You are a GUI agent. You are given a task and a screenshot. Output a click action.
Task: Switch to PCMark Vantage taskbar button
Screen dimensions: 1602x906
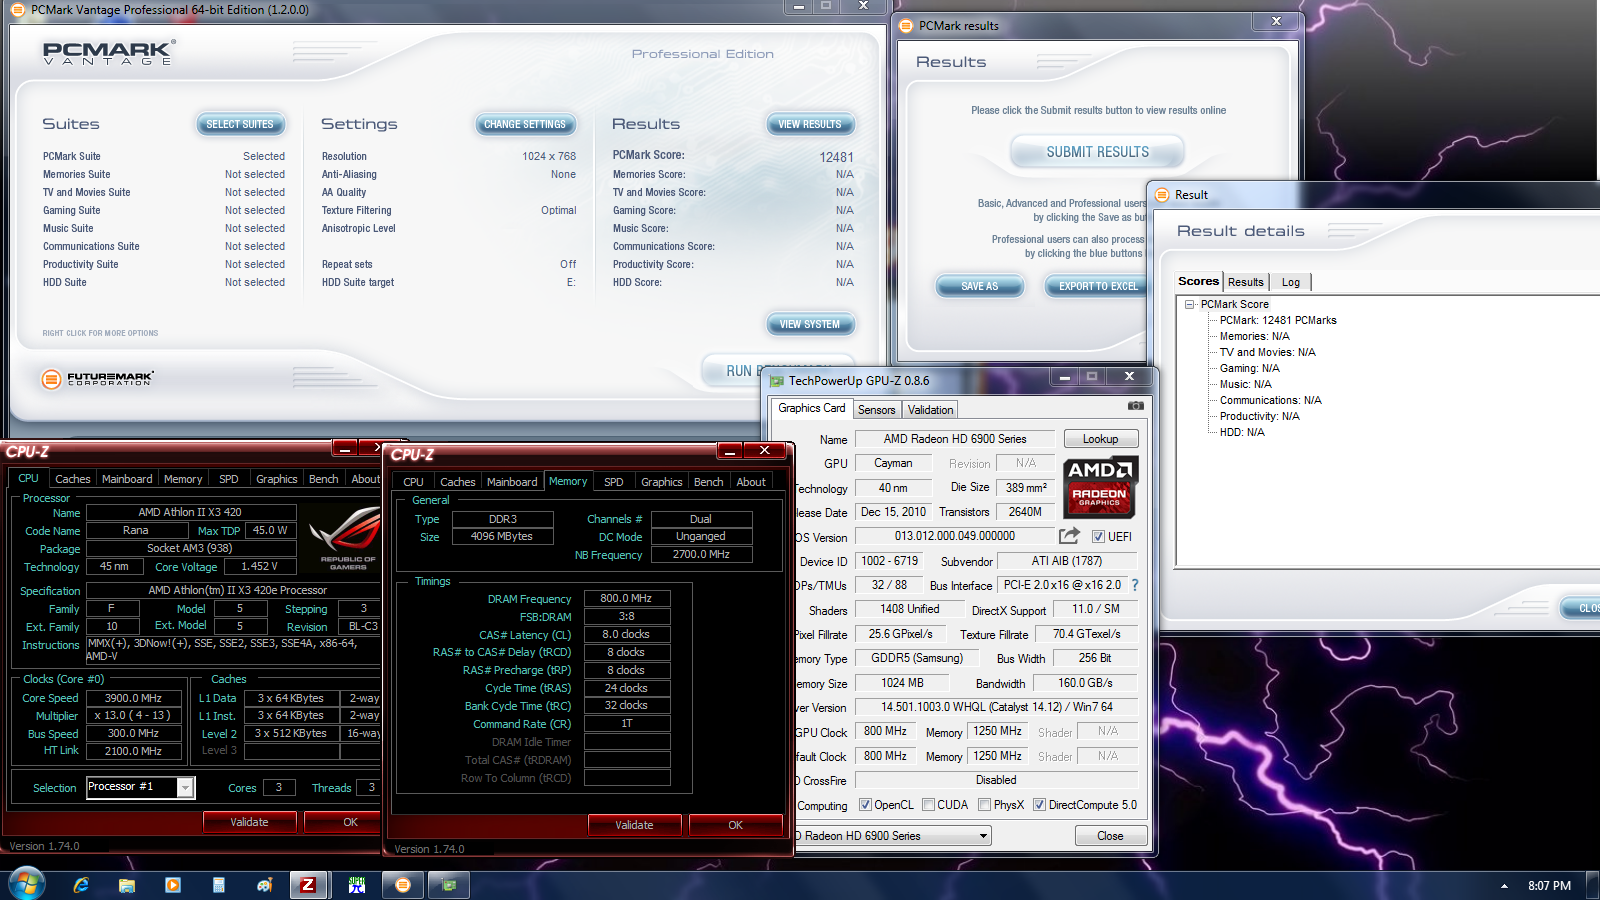[403, 885]
